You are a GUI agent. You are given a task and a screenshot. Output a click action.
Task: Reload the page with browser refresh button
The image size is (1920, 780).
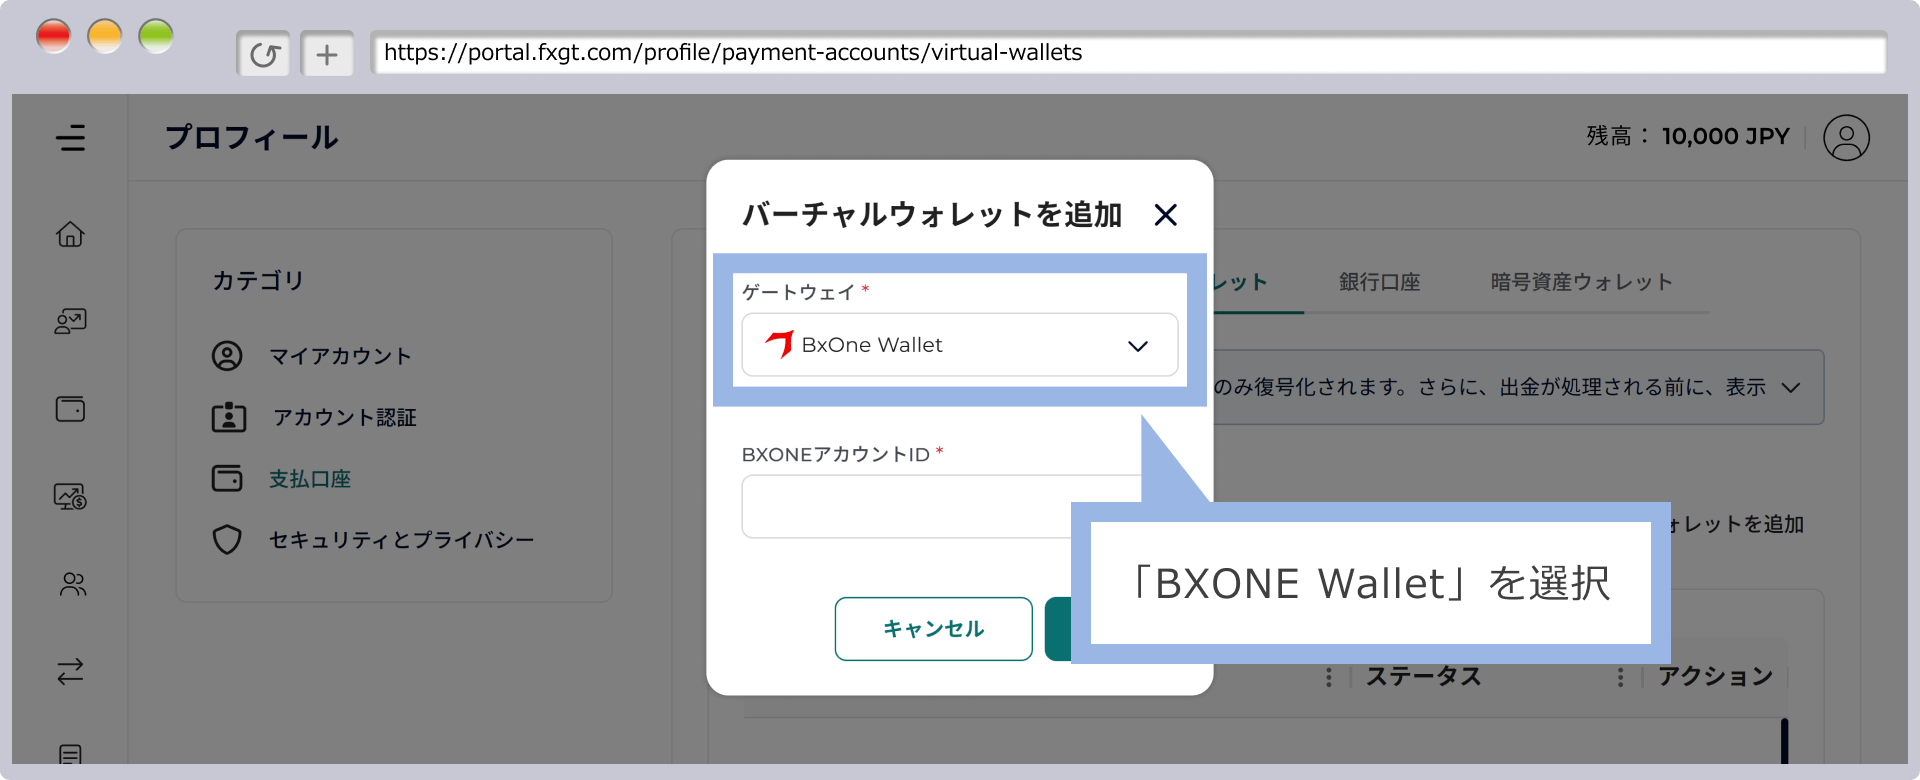[x=264, y=54]
